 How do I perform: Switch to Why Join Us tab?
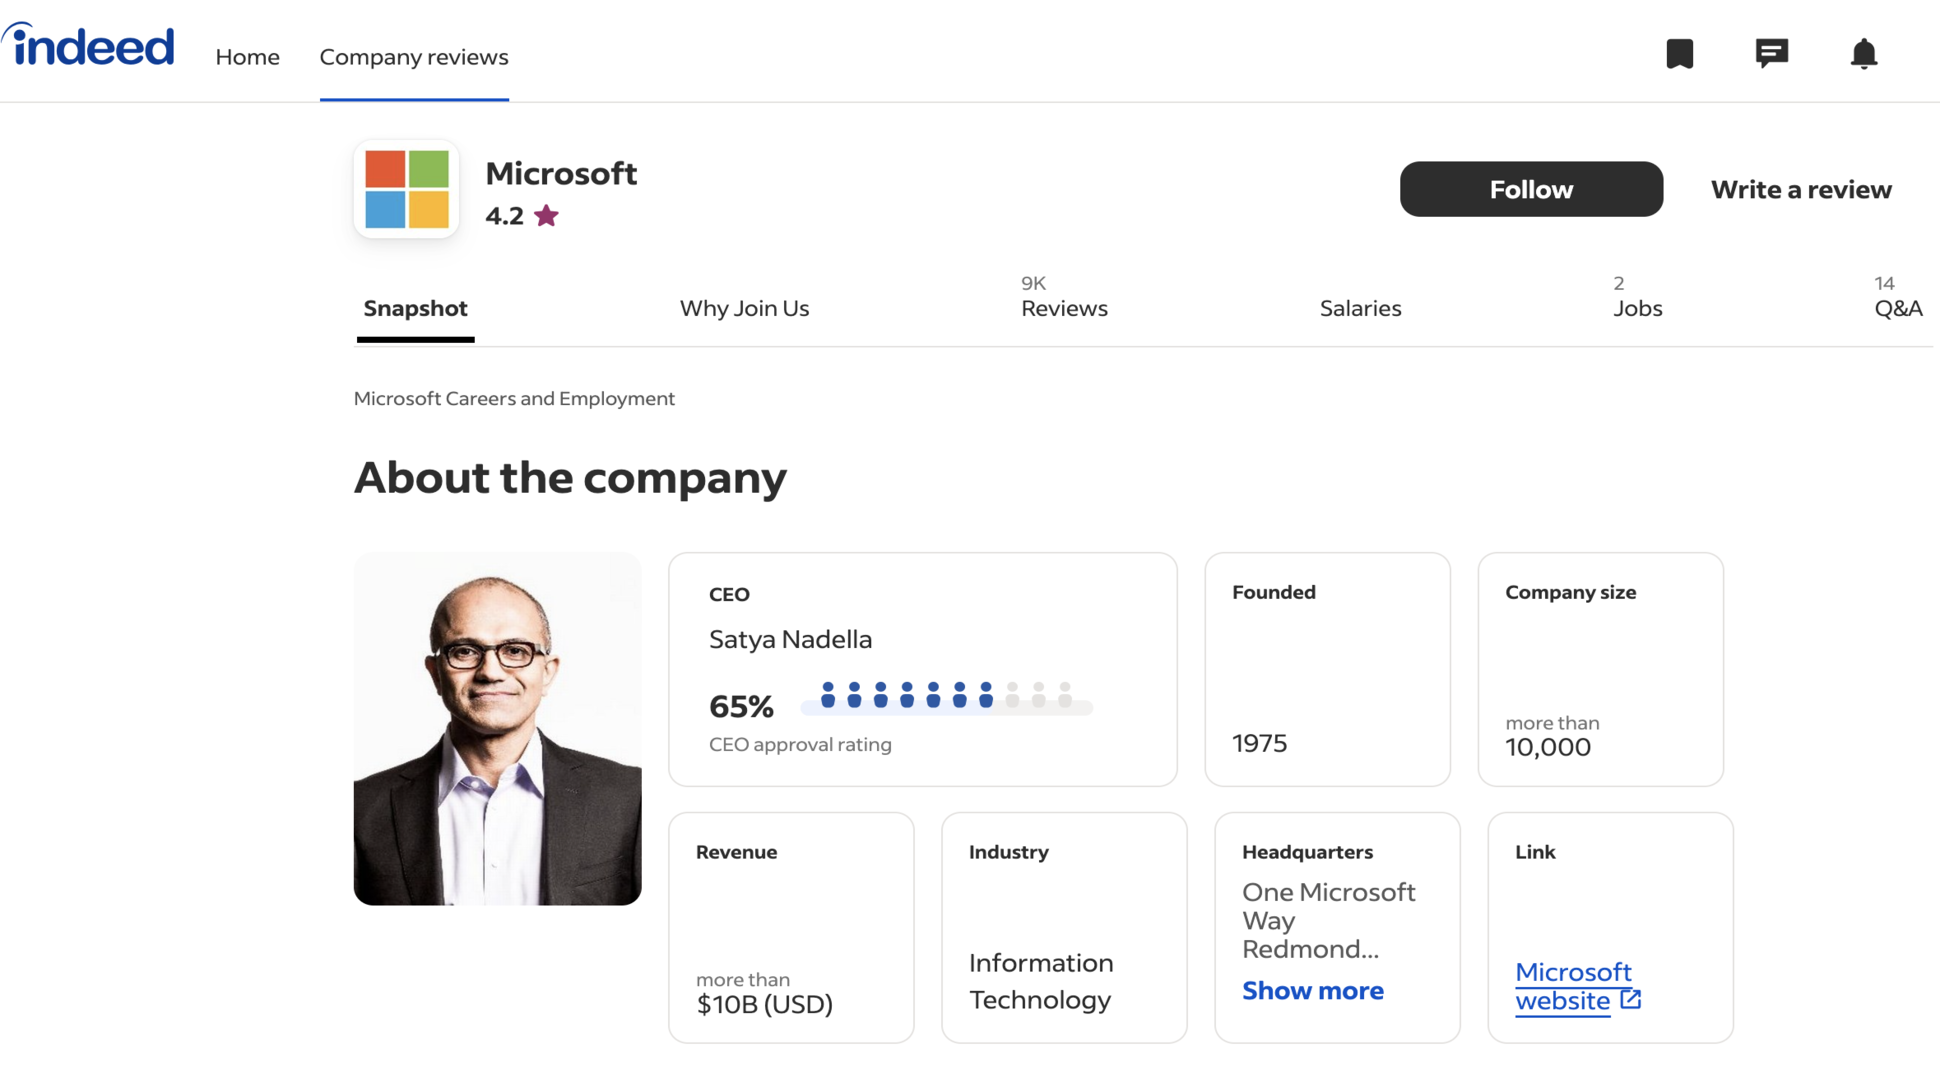[x=745, y=308]
